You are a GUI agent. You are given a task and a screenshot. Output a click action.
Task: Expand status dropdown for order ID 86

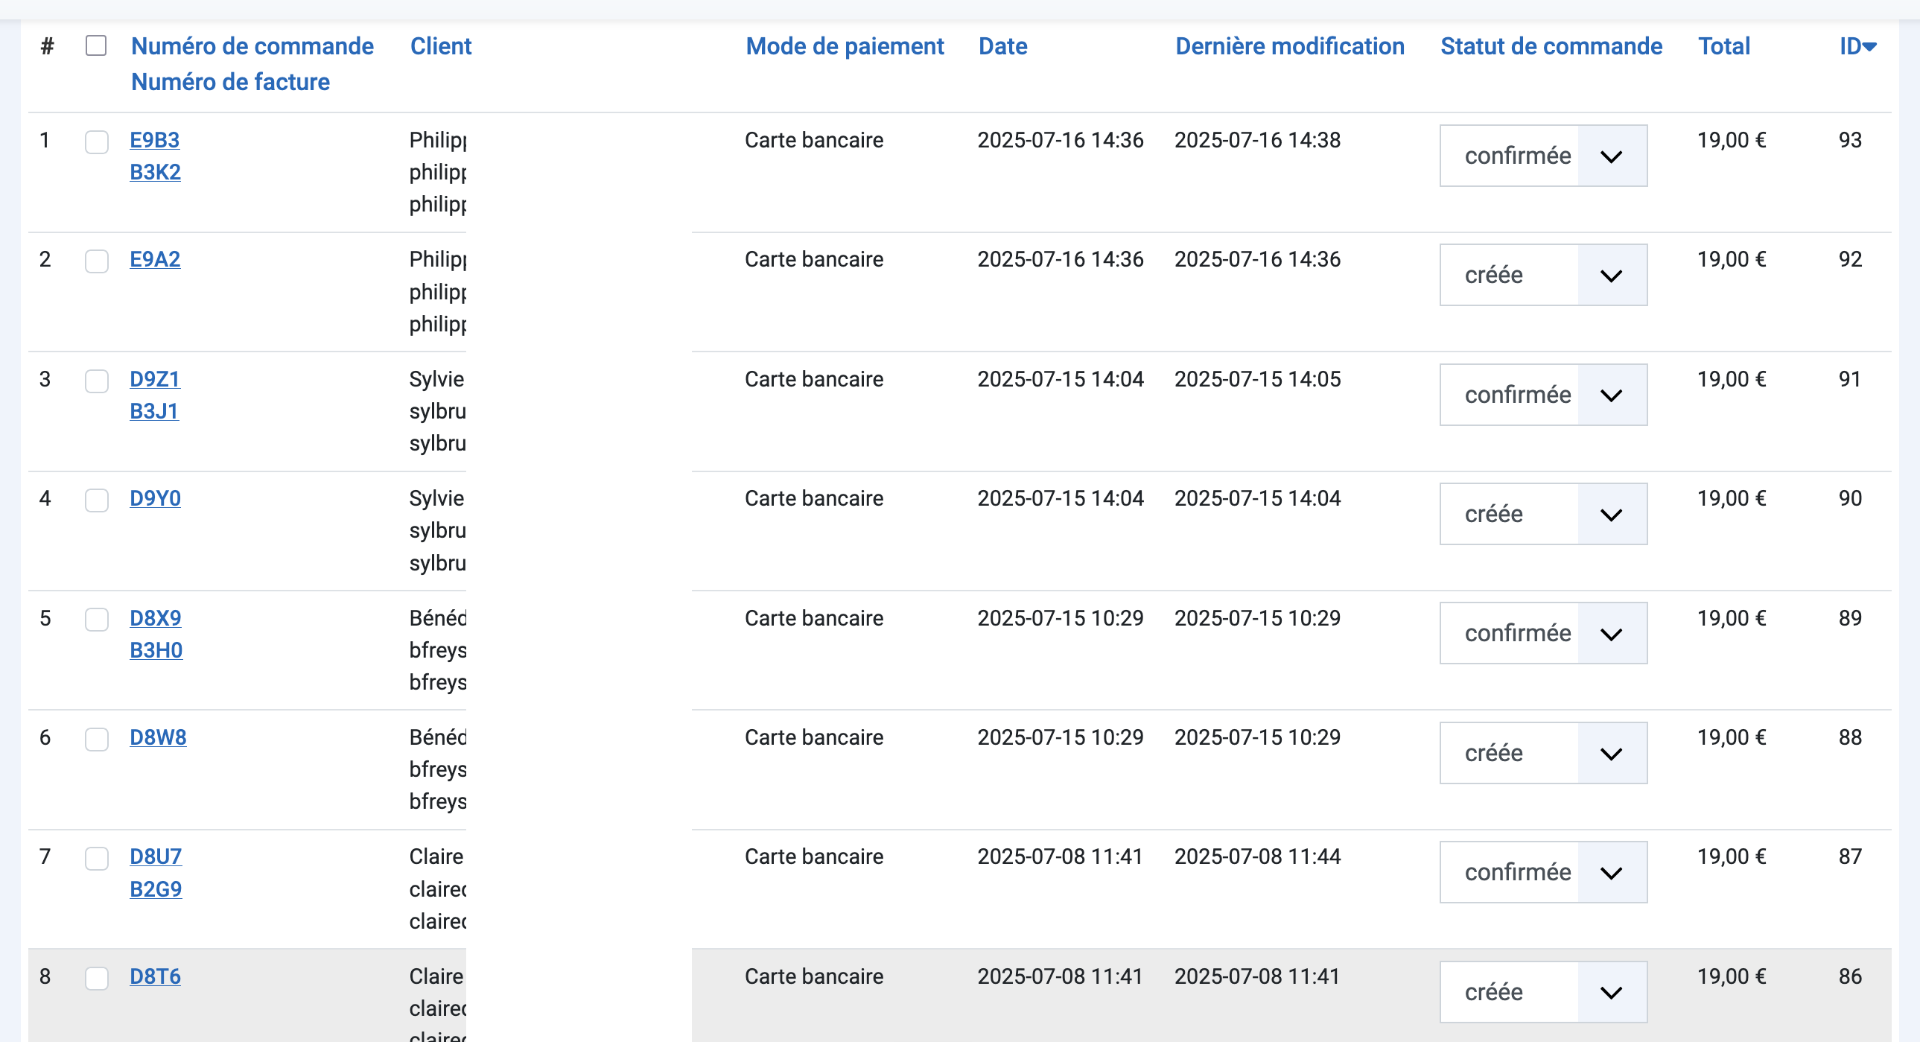coord(1543,992)
